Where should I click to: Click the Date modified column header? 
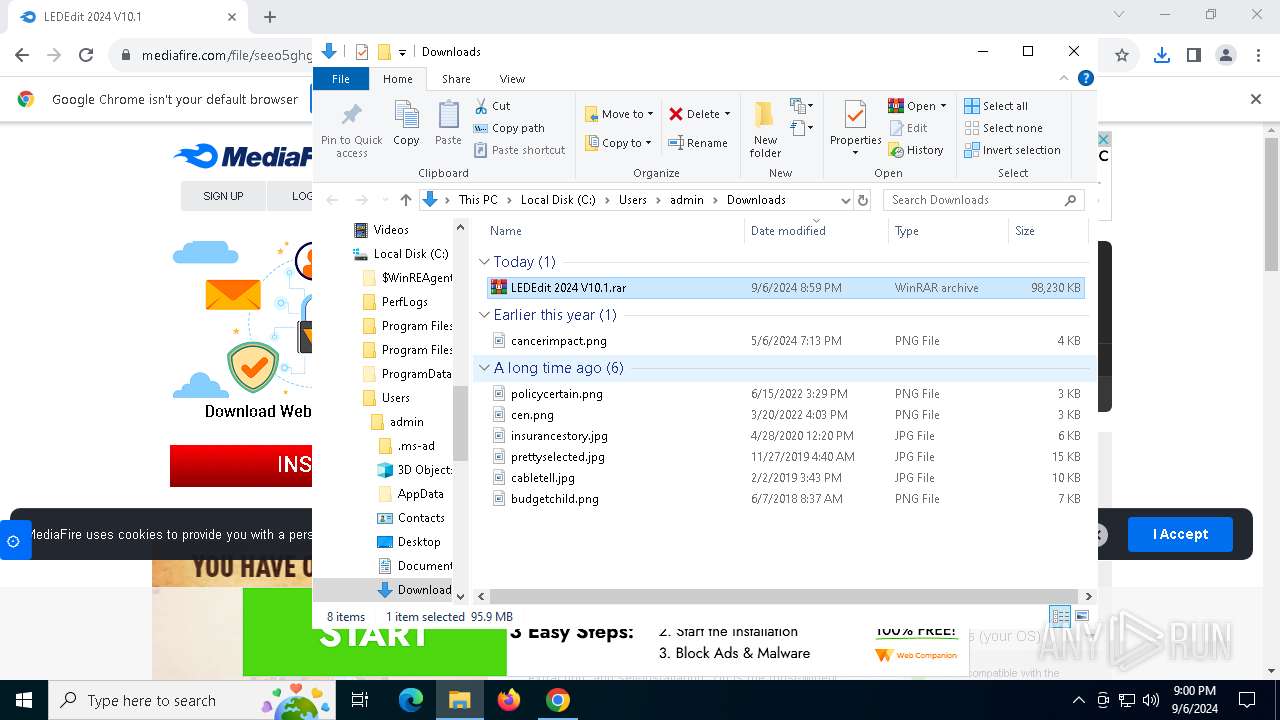pyautogui.click(x=816, y=231)
